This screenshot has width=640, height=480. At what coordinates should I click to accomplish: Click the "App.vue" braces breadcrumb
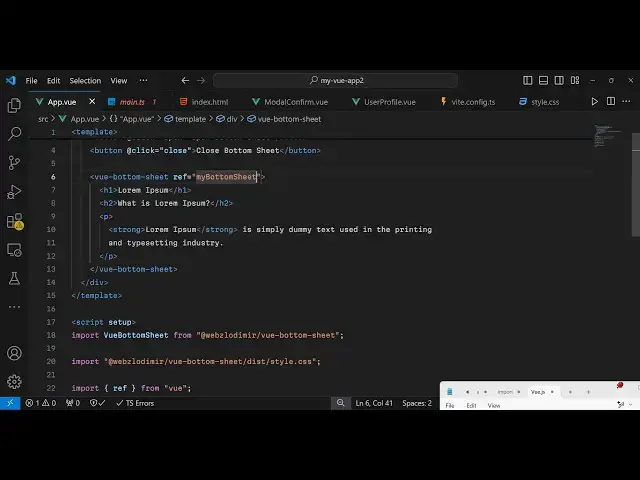click(x=131, y=119)
